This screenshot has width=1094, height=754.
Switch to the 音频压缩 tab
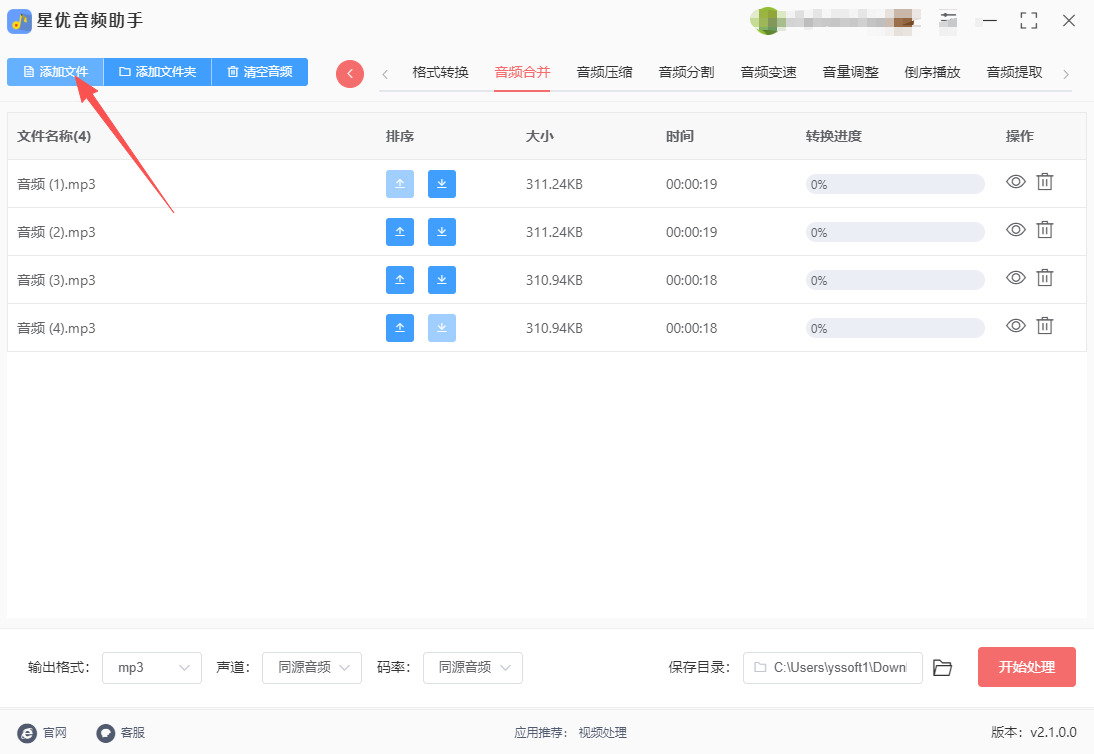click(604, 72)
